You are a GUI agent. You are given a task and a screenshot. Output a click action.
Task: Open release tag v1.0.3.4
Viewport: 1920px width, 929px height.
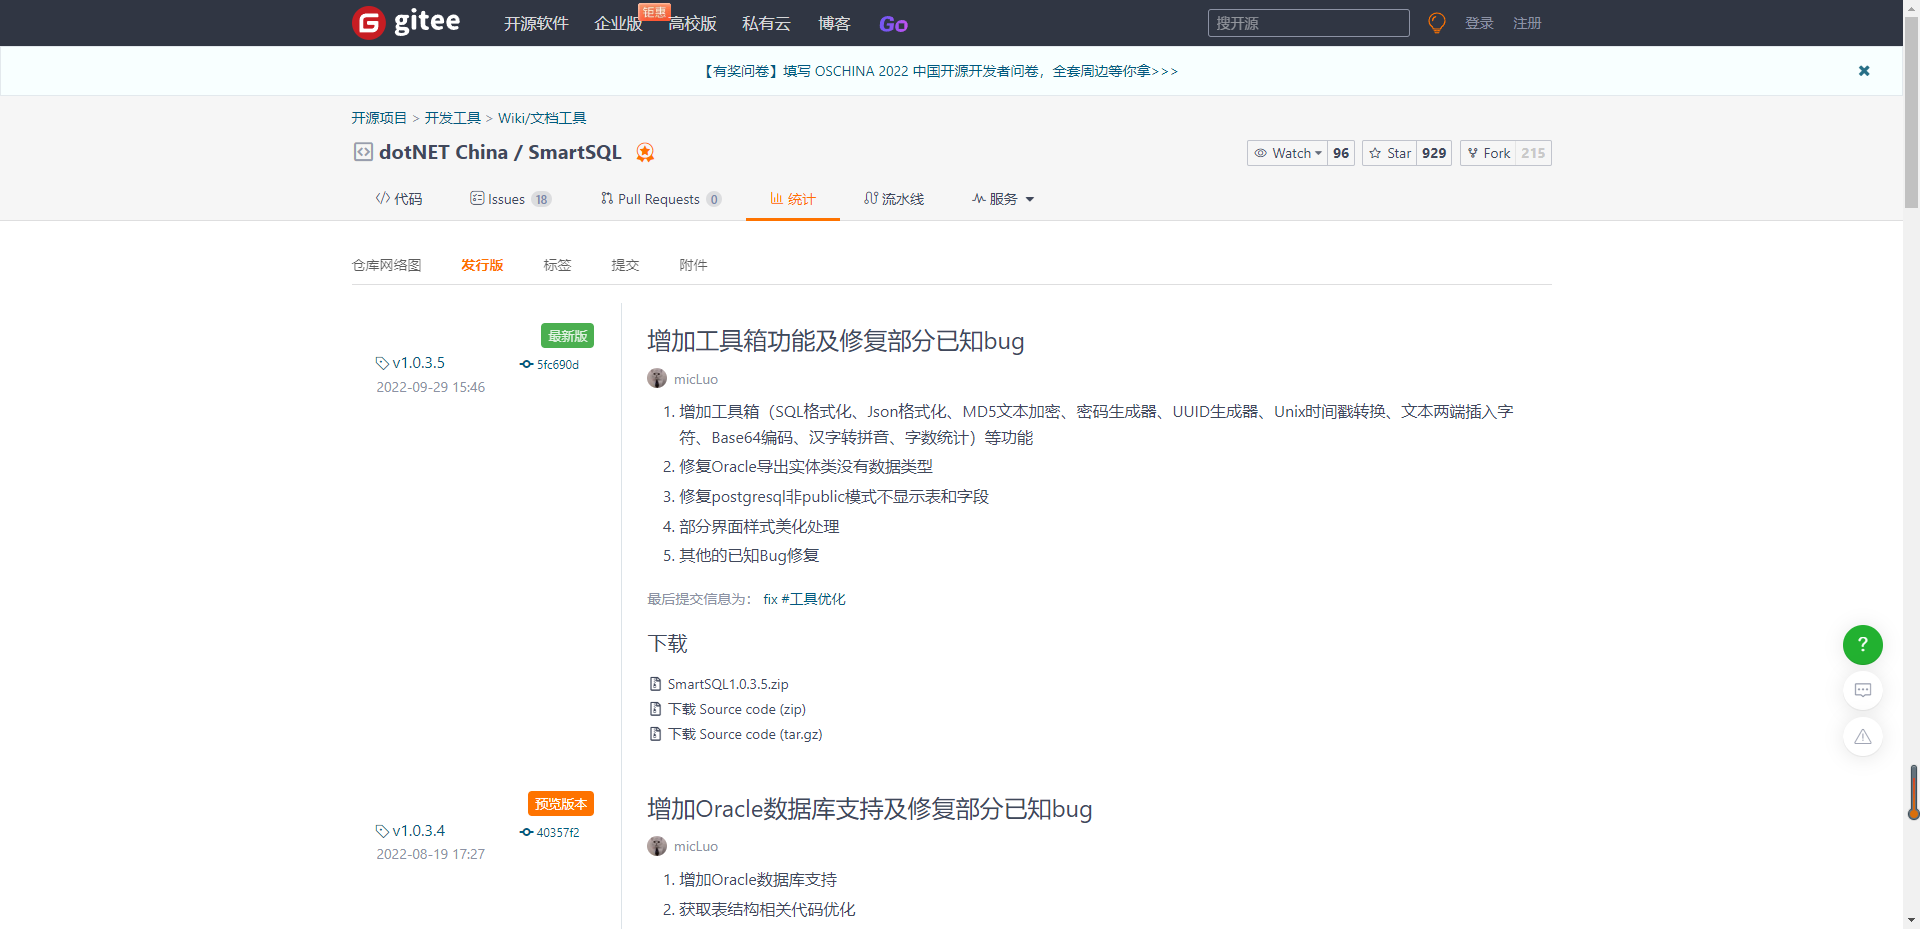click(418, 831)
